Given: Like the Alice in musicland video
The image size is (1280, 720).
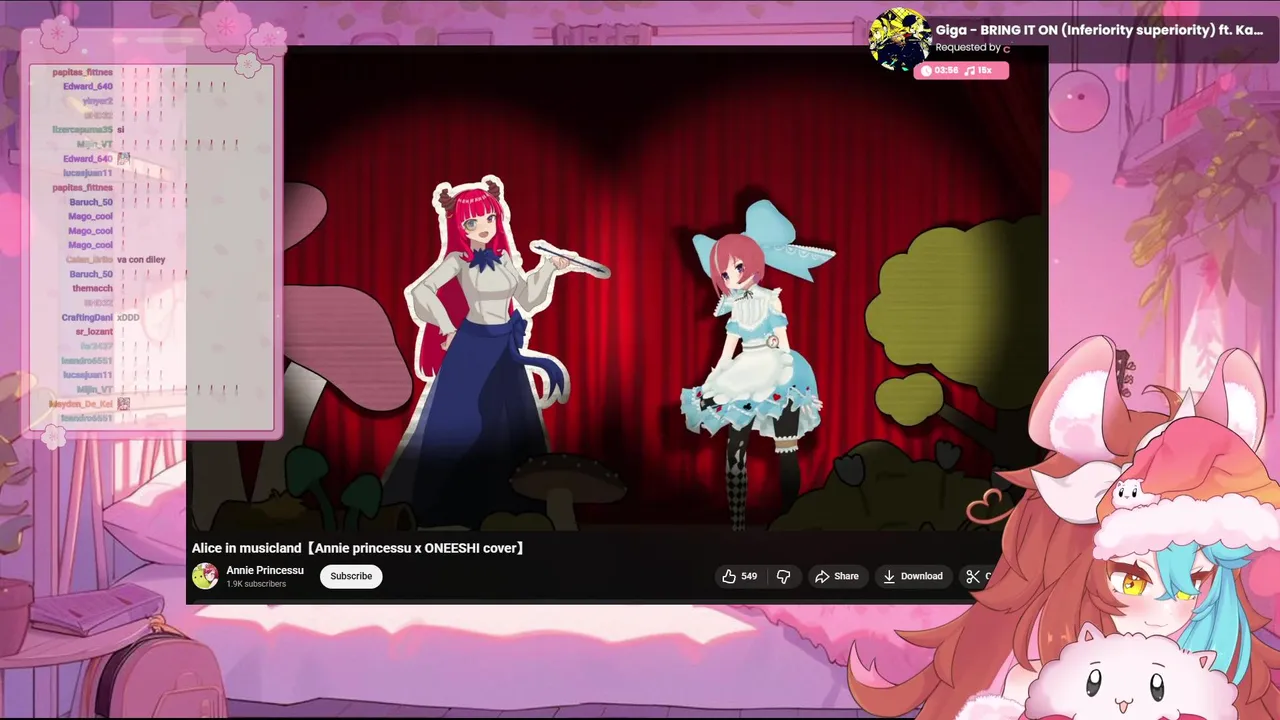Looking at the screenshot, I should (x=739, y=576).
